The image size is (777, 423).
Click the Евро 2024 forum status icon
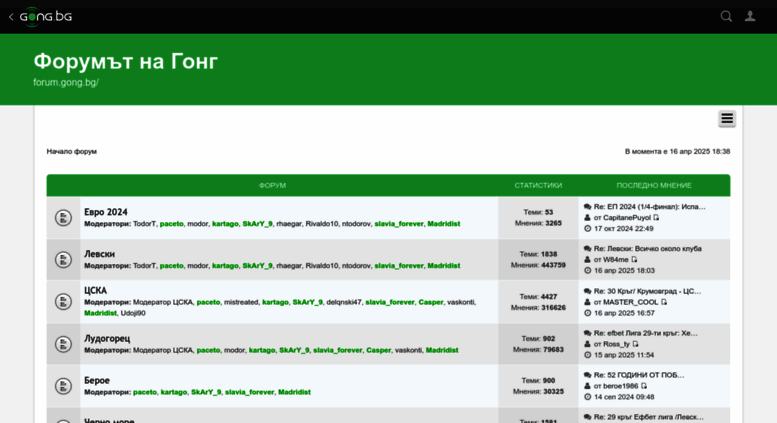pyautogui.click(x=63, y=217)
